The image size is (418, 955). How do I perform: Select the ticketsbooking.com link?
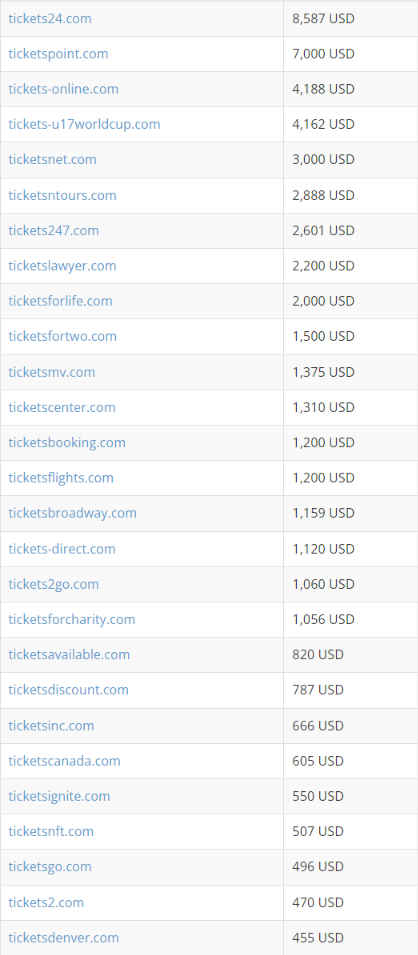(67, 442)
